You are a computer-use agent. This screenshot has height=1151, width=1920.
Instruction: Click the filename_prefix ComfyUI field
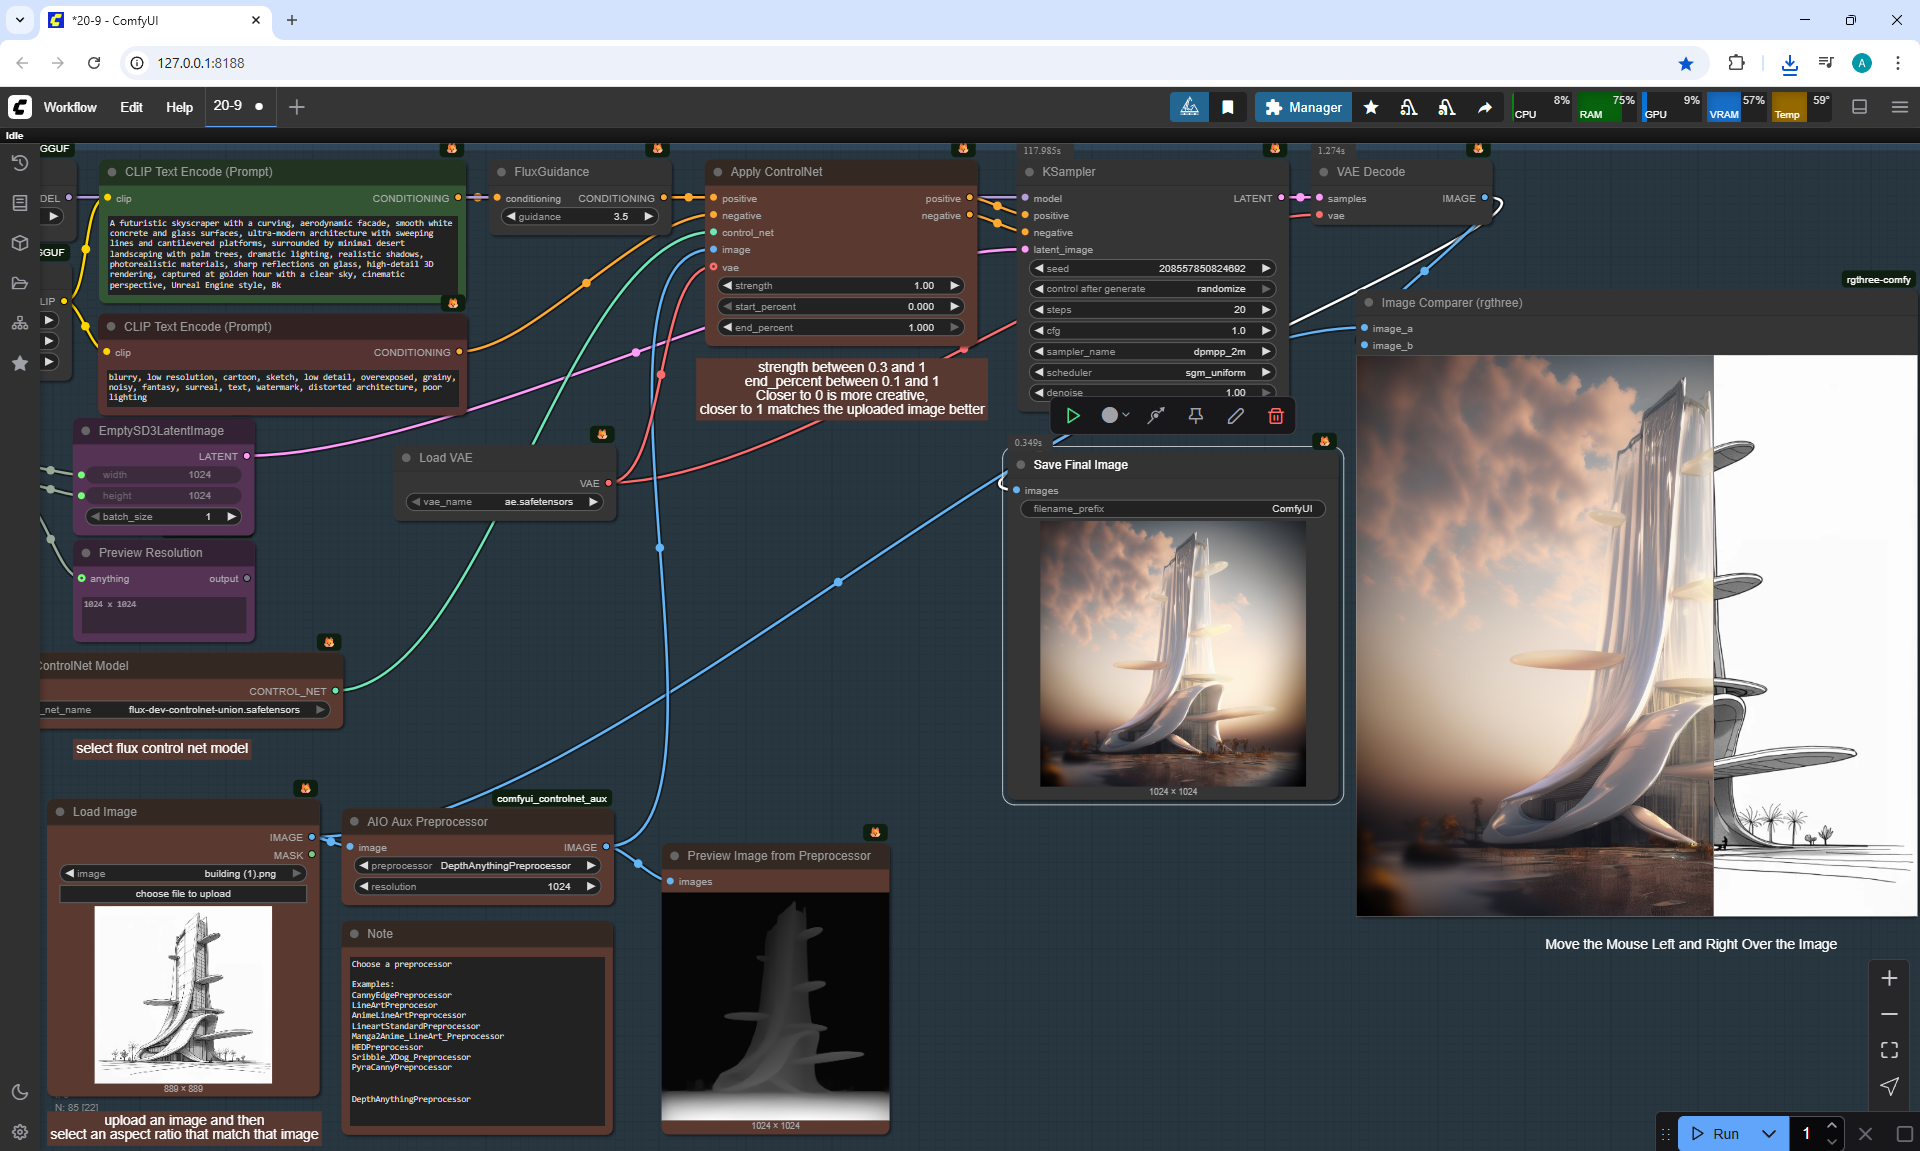click(1172, 509)
